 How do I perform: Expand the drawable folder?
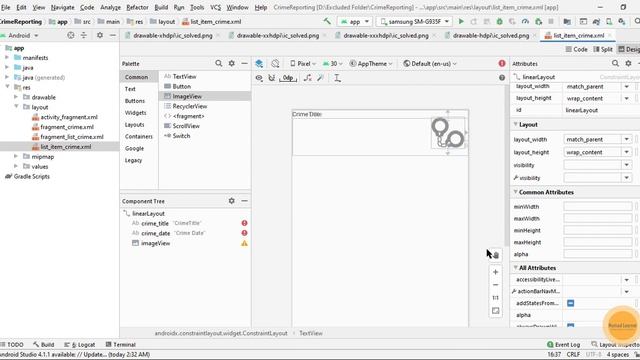[16, 97]
